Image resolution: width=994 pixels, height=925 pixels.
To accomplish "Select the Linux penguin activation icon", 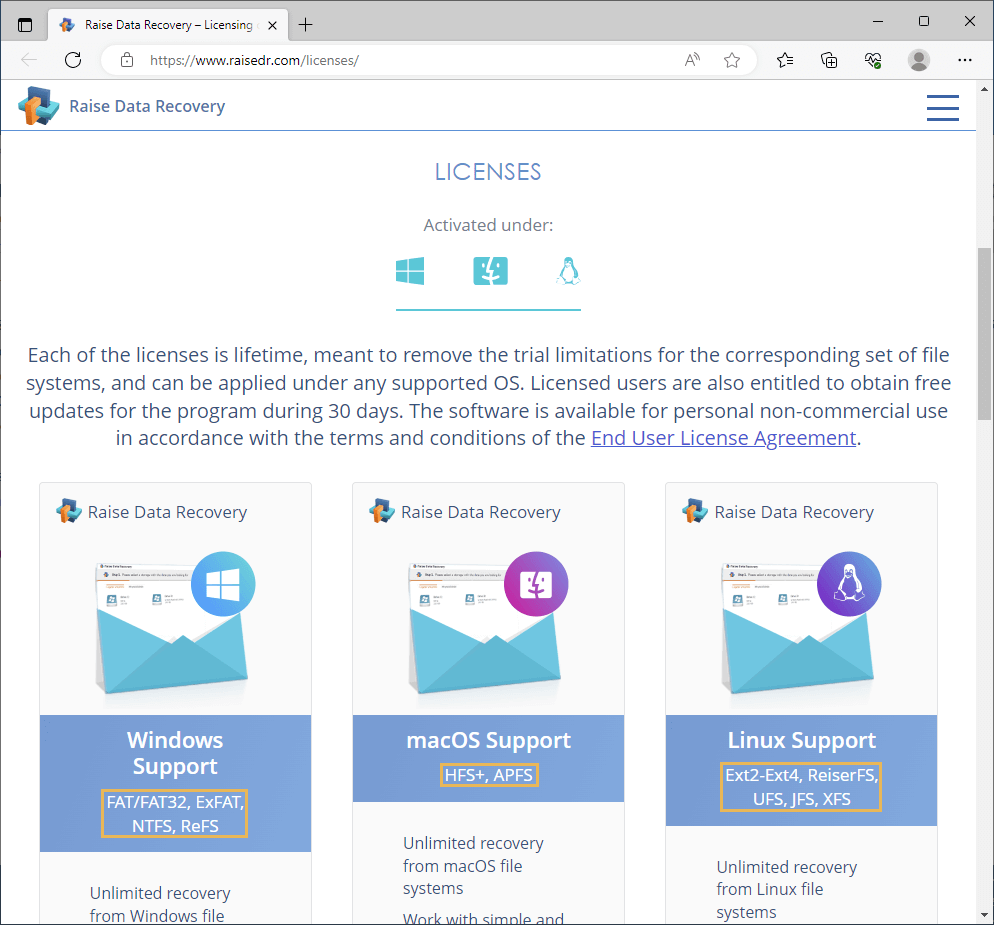I will (x=568, y=270).
